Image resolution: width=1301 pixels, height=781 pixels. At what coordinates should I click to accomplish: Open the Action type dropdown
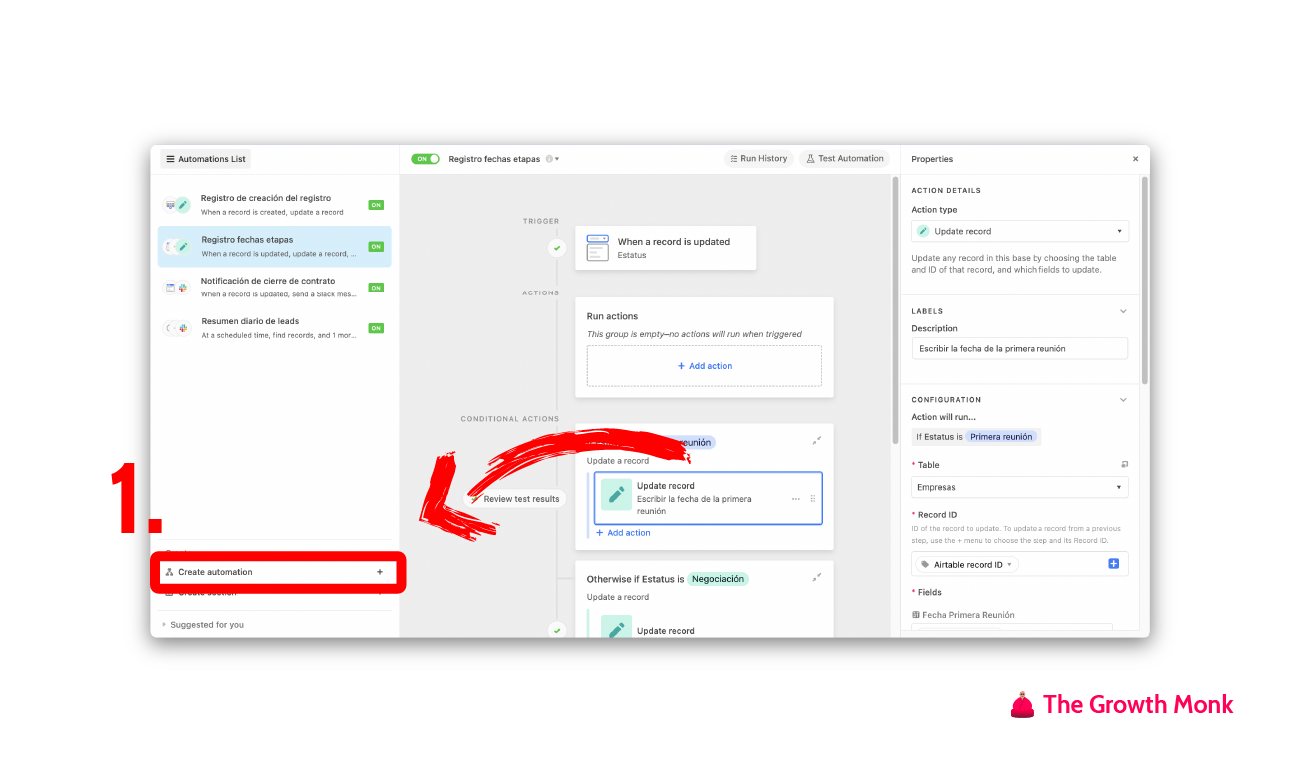1020,231
